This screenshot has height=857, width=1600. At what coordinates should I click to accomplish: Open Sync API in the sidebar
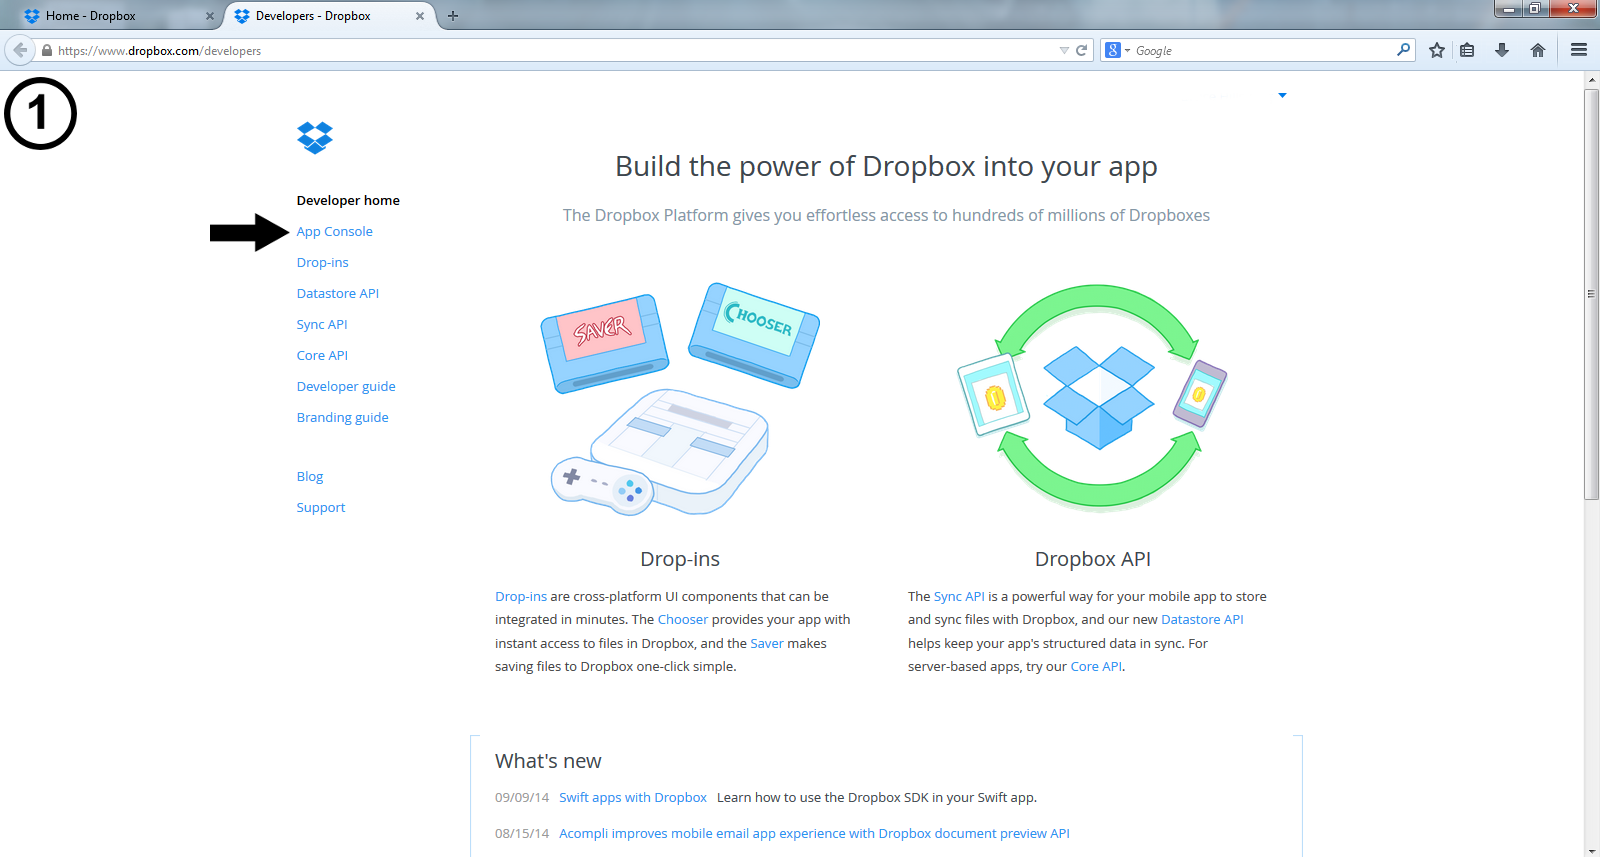point(322,324)
